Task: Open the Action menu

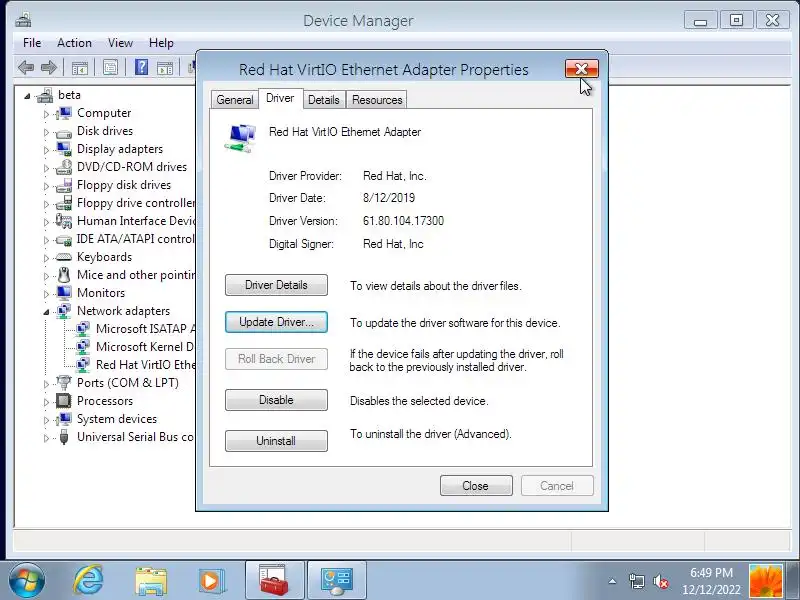Action: click(x=74, y=43)
